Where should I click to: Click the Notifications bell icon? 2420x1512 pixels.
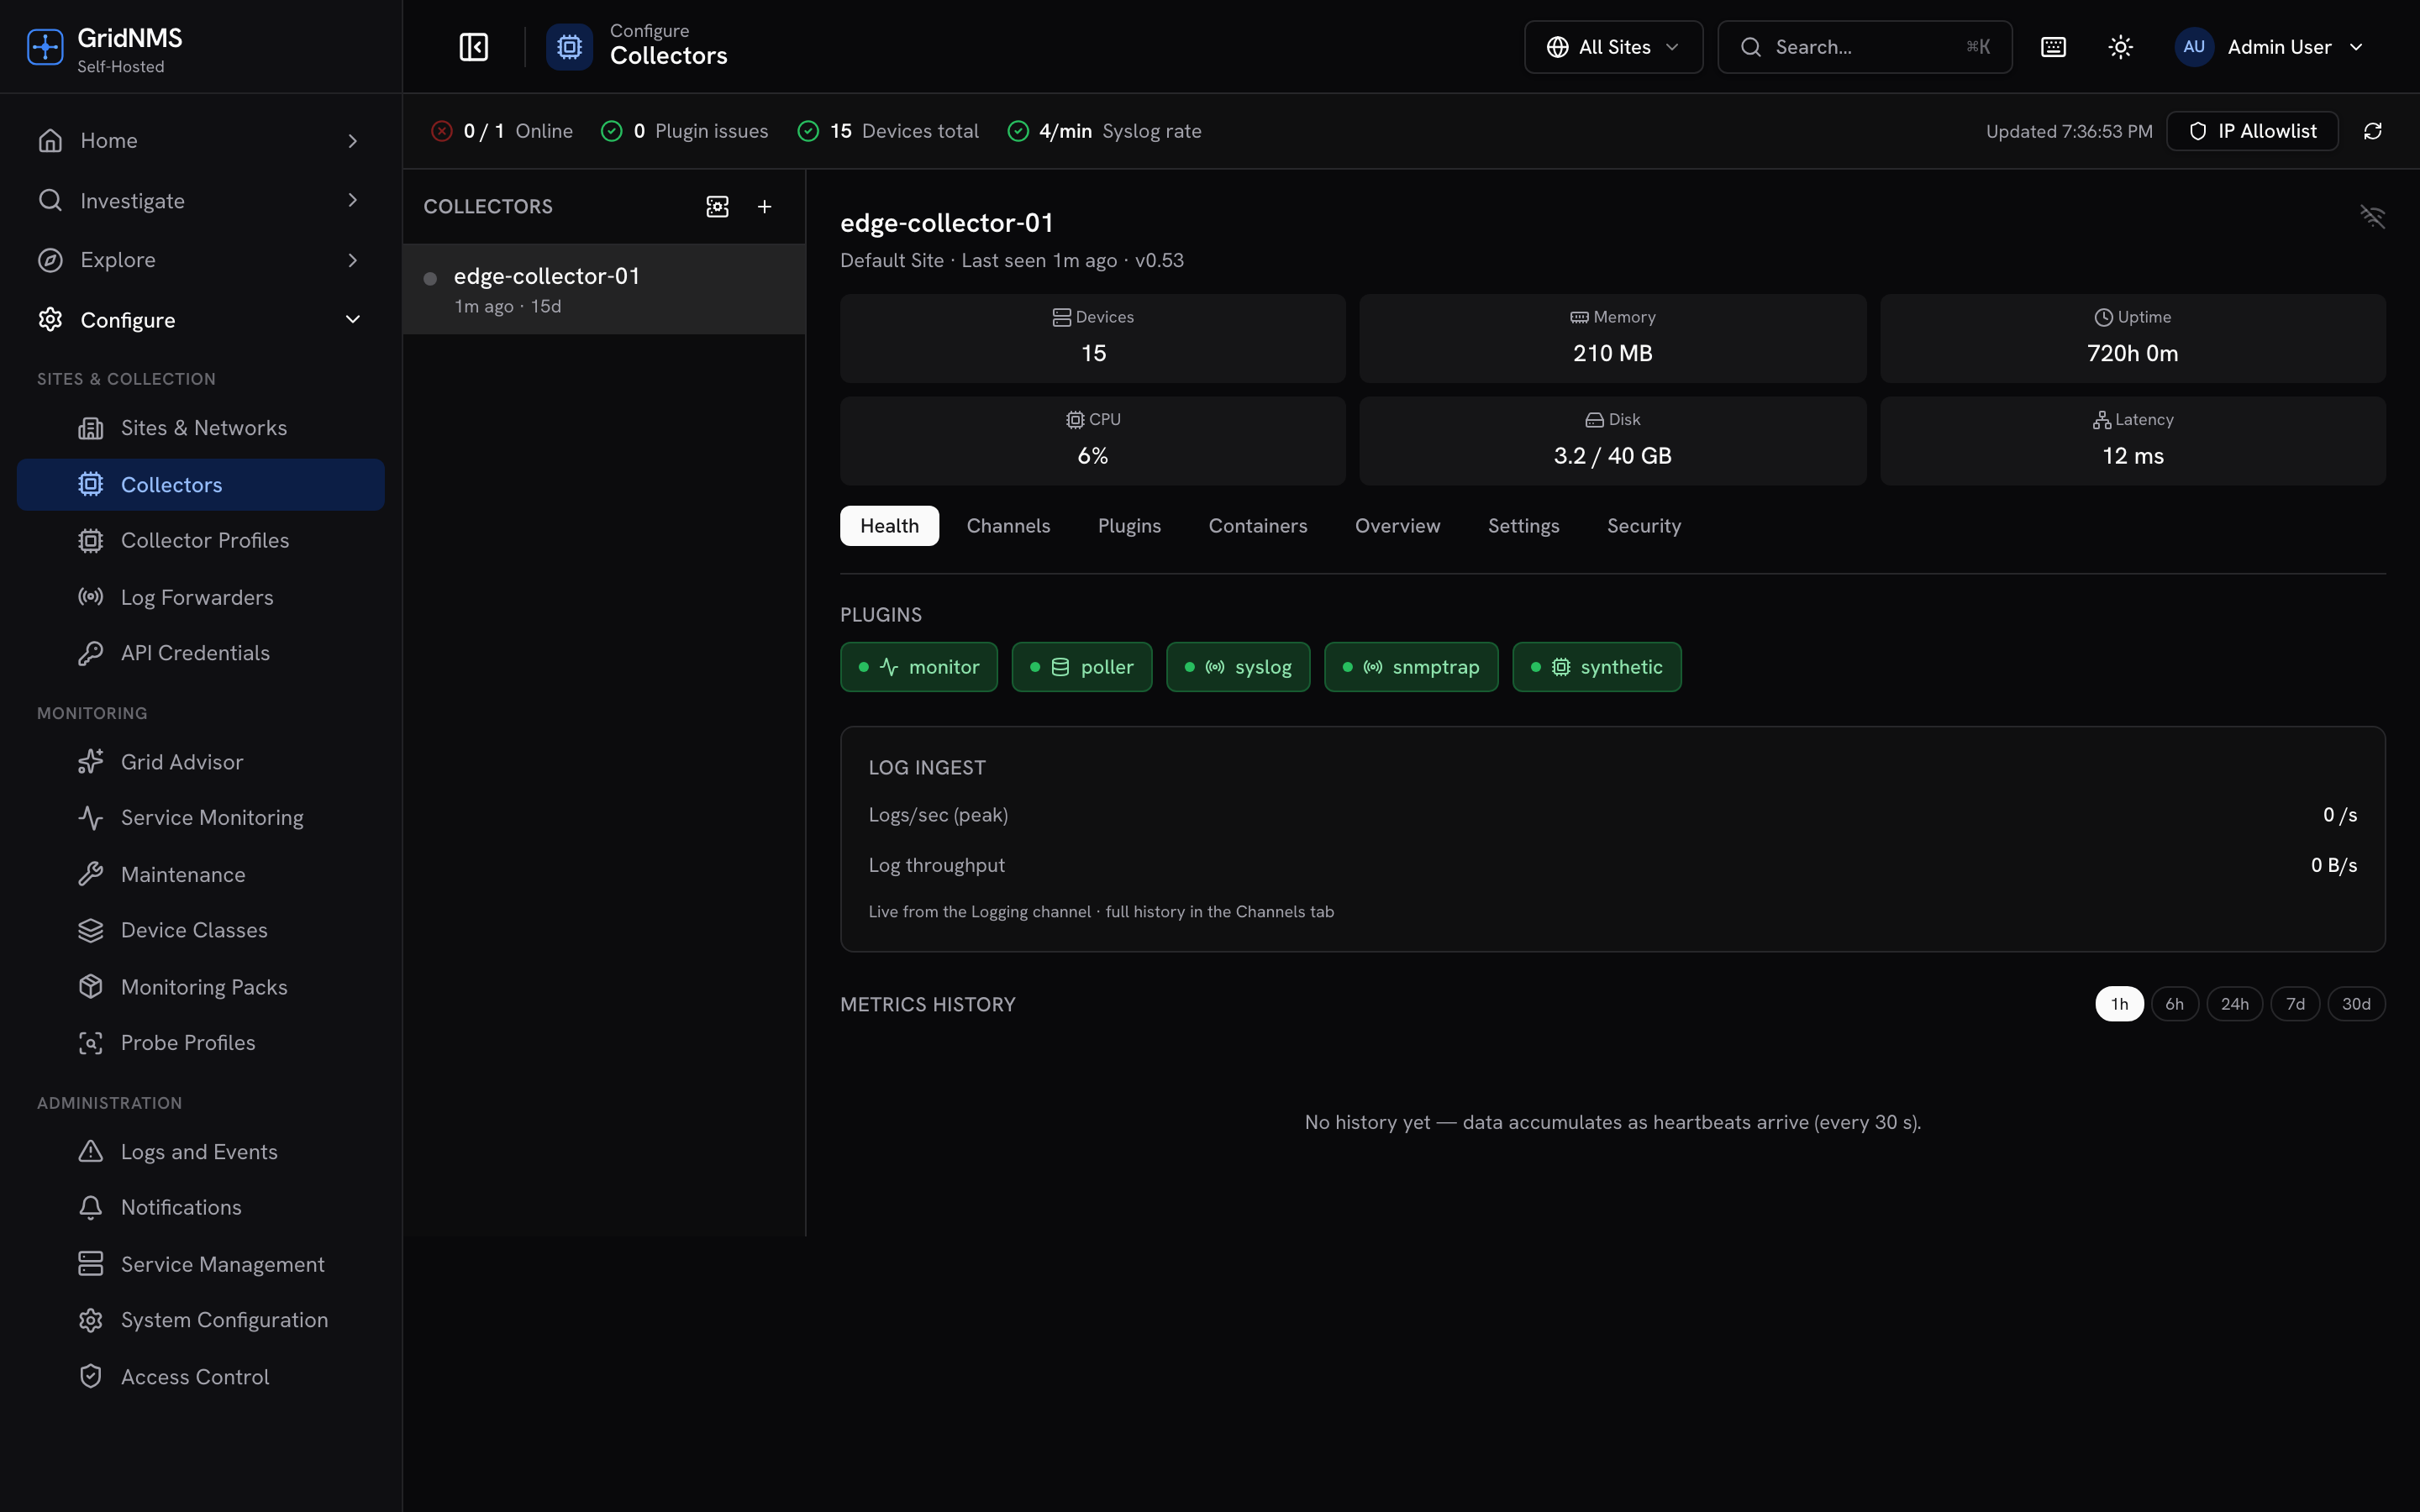91,1207
